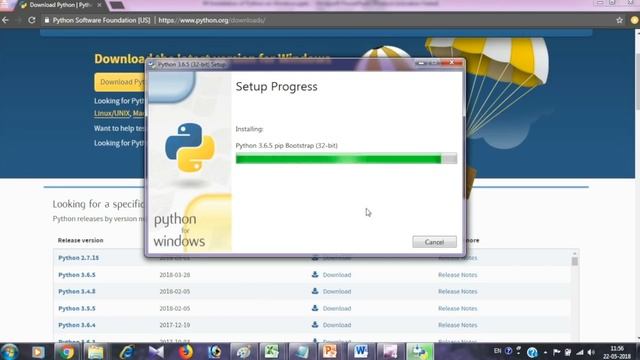The width and height of the screenshot is (640, 360).
Task: Click the EN language indicator
Action: (497, 351)
